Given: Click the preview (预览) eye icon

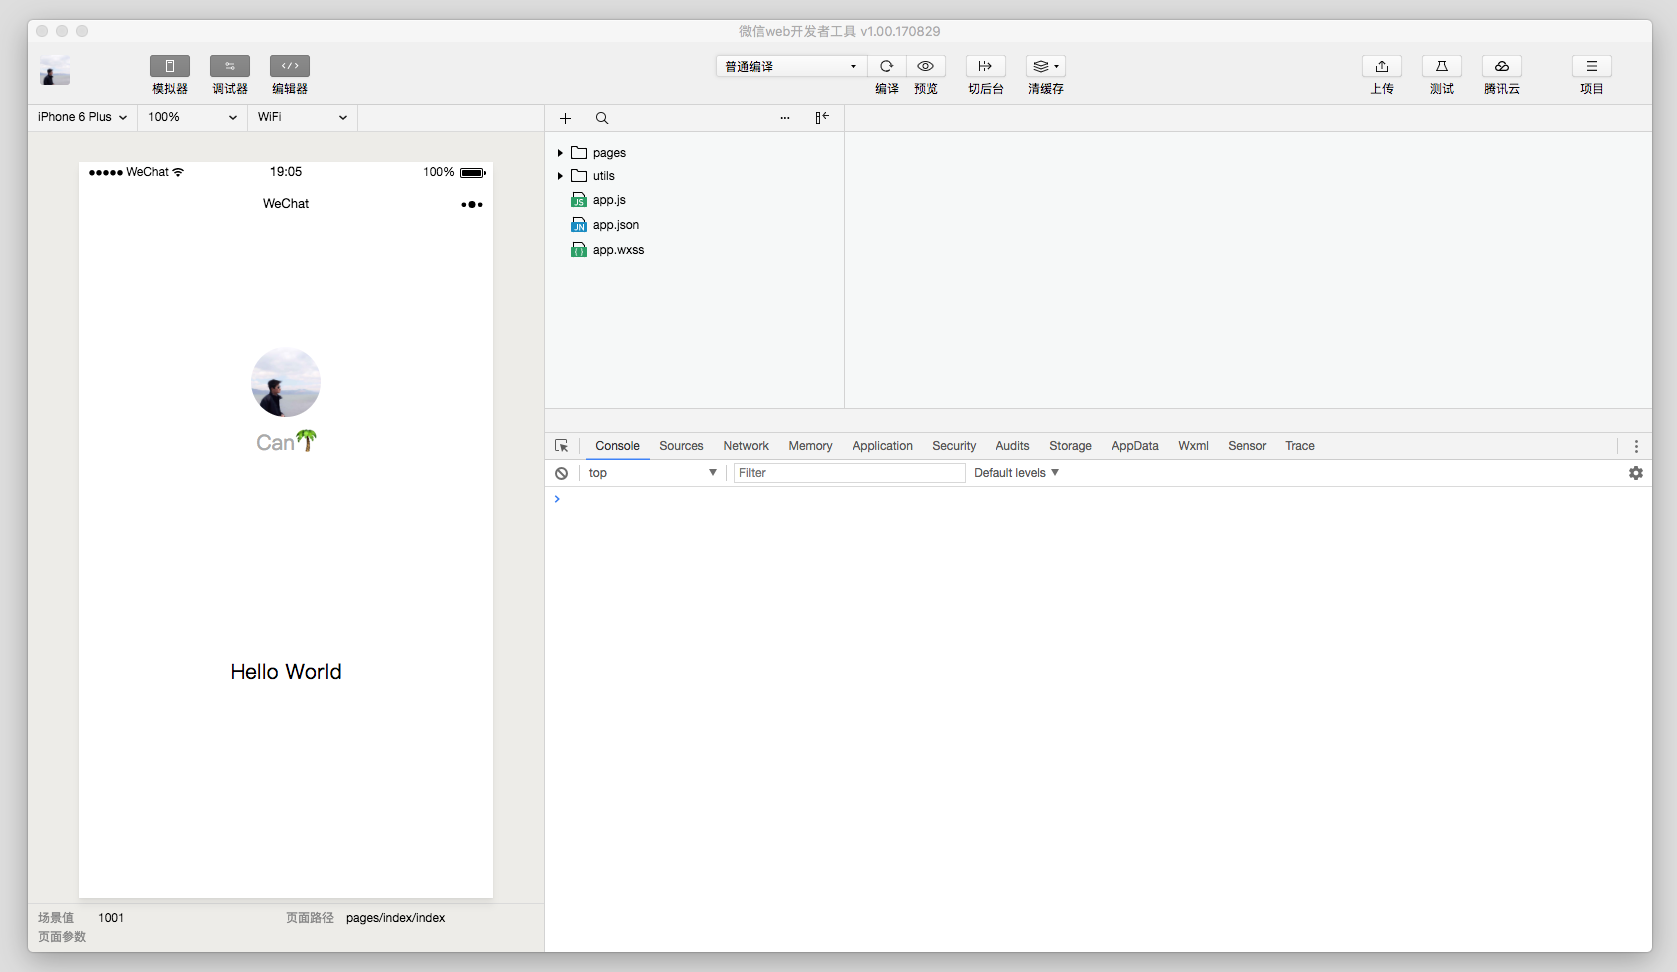Looking at the screenshot, I should pos(926,67).
